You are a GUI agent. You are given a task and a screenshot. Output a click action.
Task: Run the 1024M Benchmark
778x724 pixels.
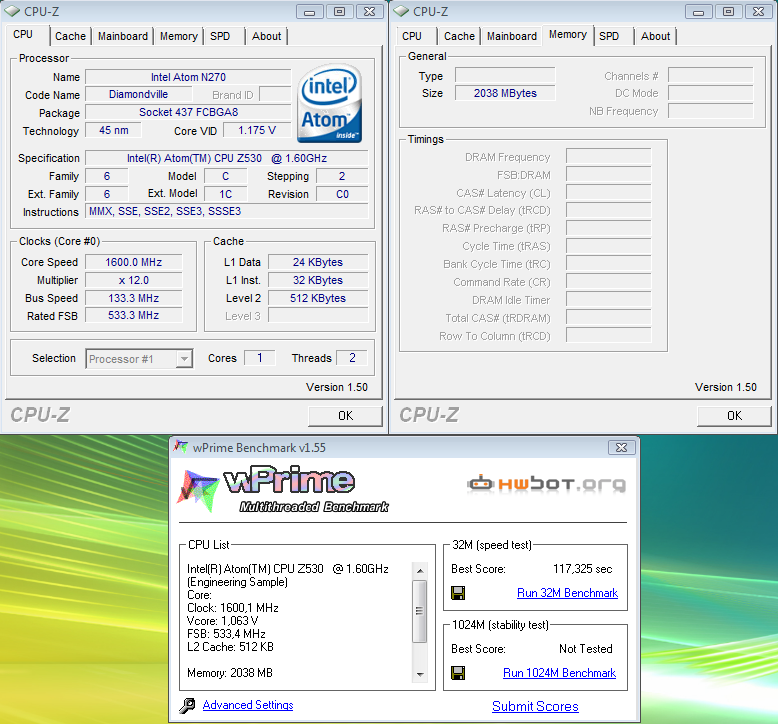(x=559, y=673)
